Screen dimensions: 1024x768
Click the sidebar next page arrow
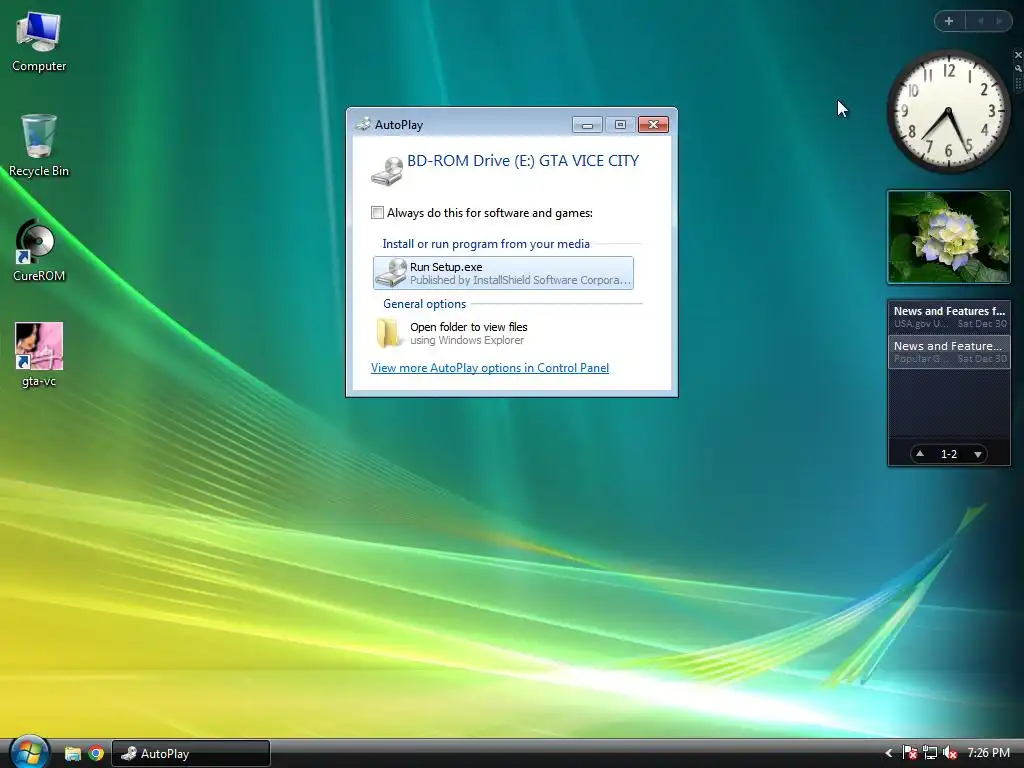(x=999, y=22)
